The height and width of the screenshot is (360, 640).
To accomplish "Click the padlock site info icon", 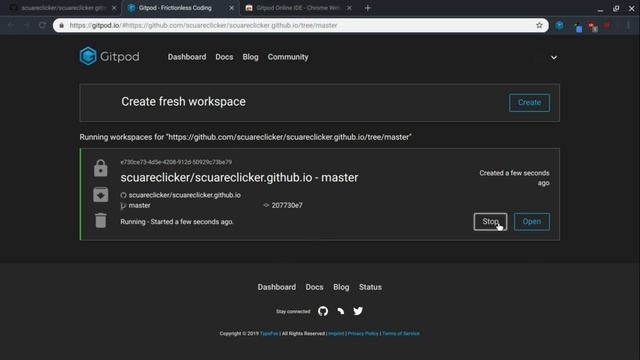I will pos(62,25).
